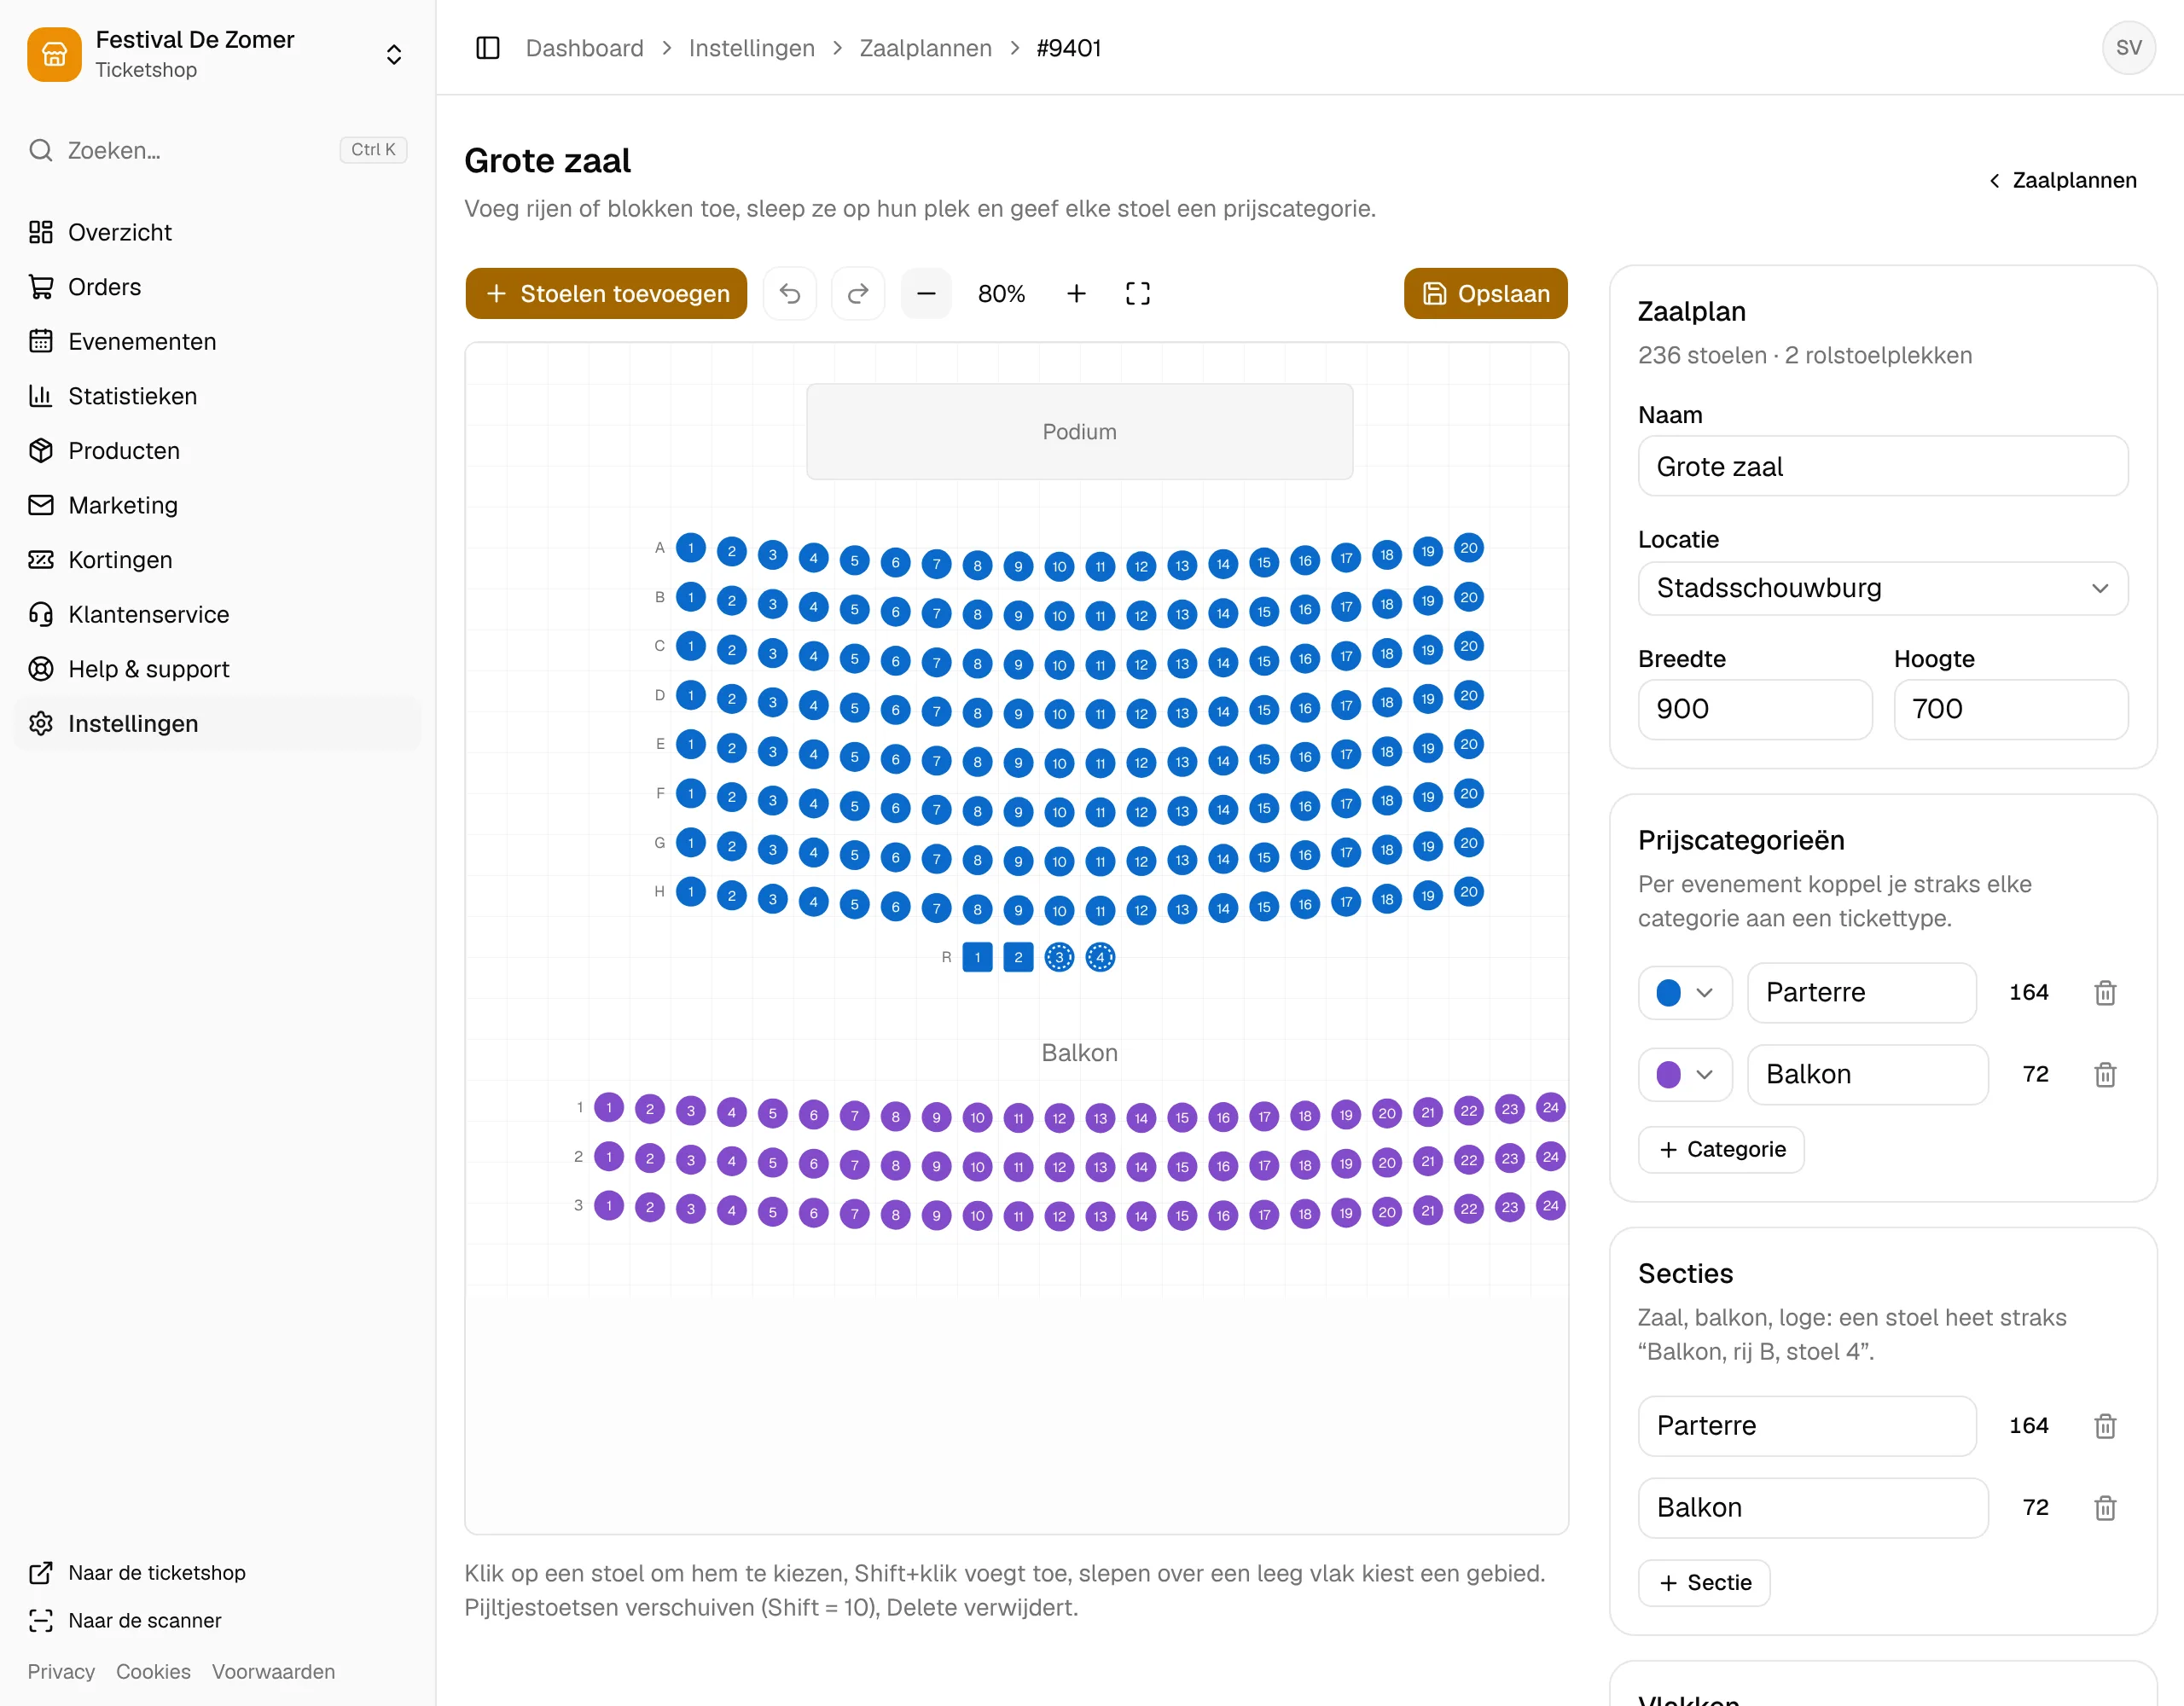
Task: Go back to Zaalplannen link
Action: [2062, 180]
